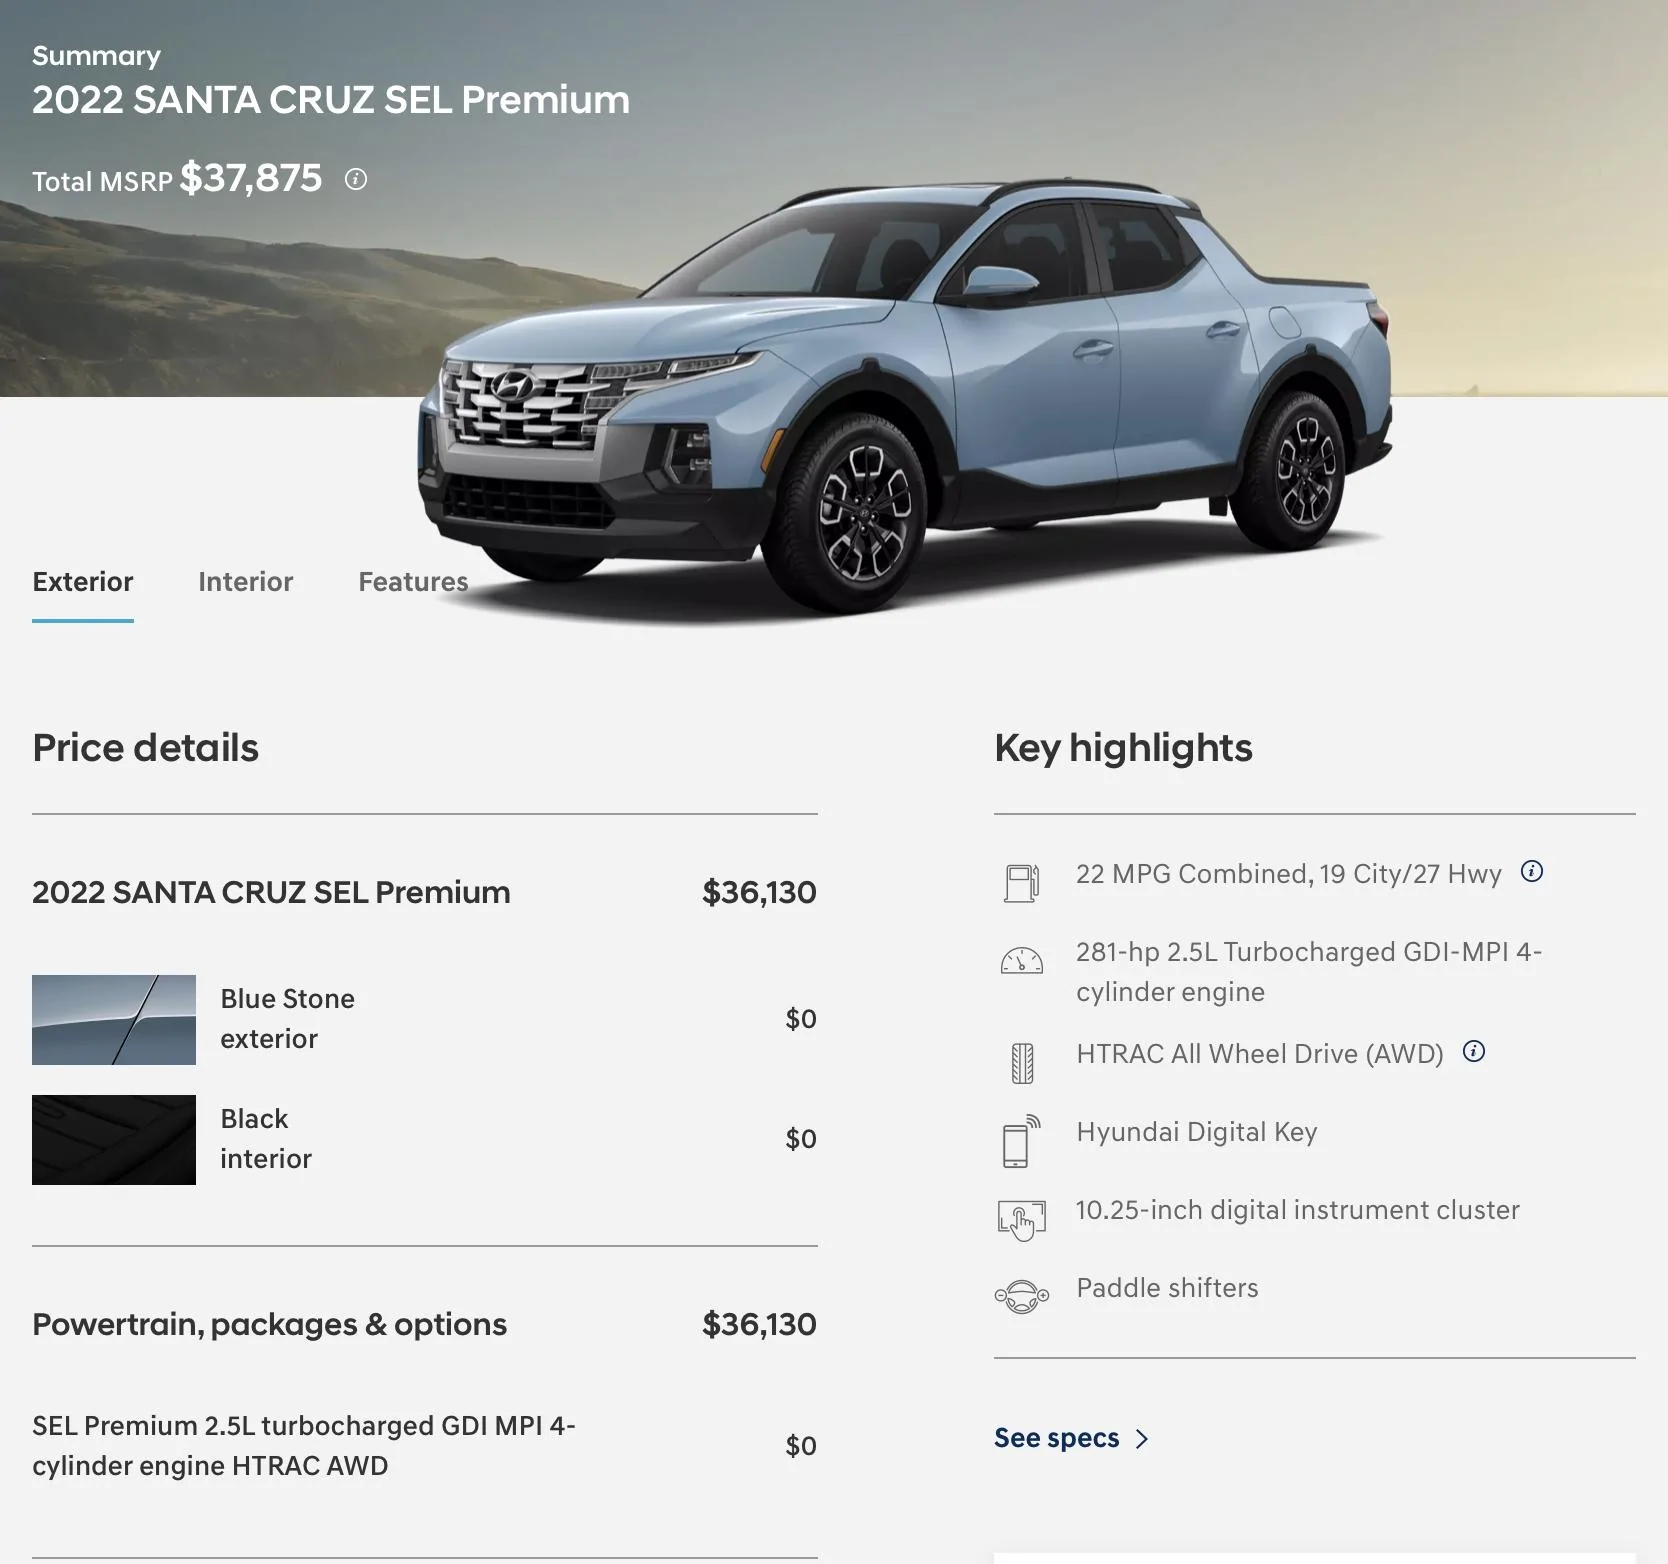This screenshot has width=1668, height=1564.
Task: Click the $0 price beside Blue Stone exterior
Action: (x=801, y=1019)
